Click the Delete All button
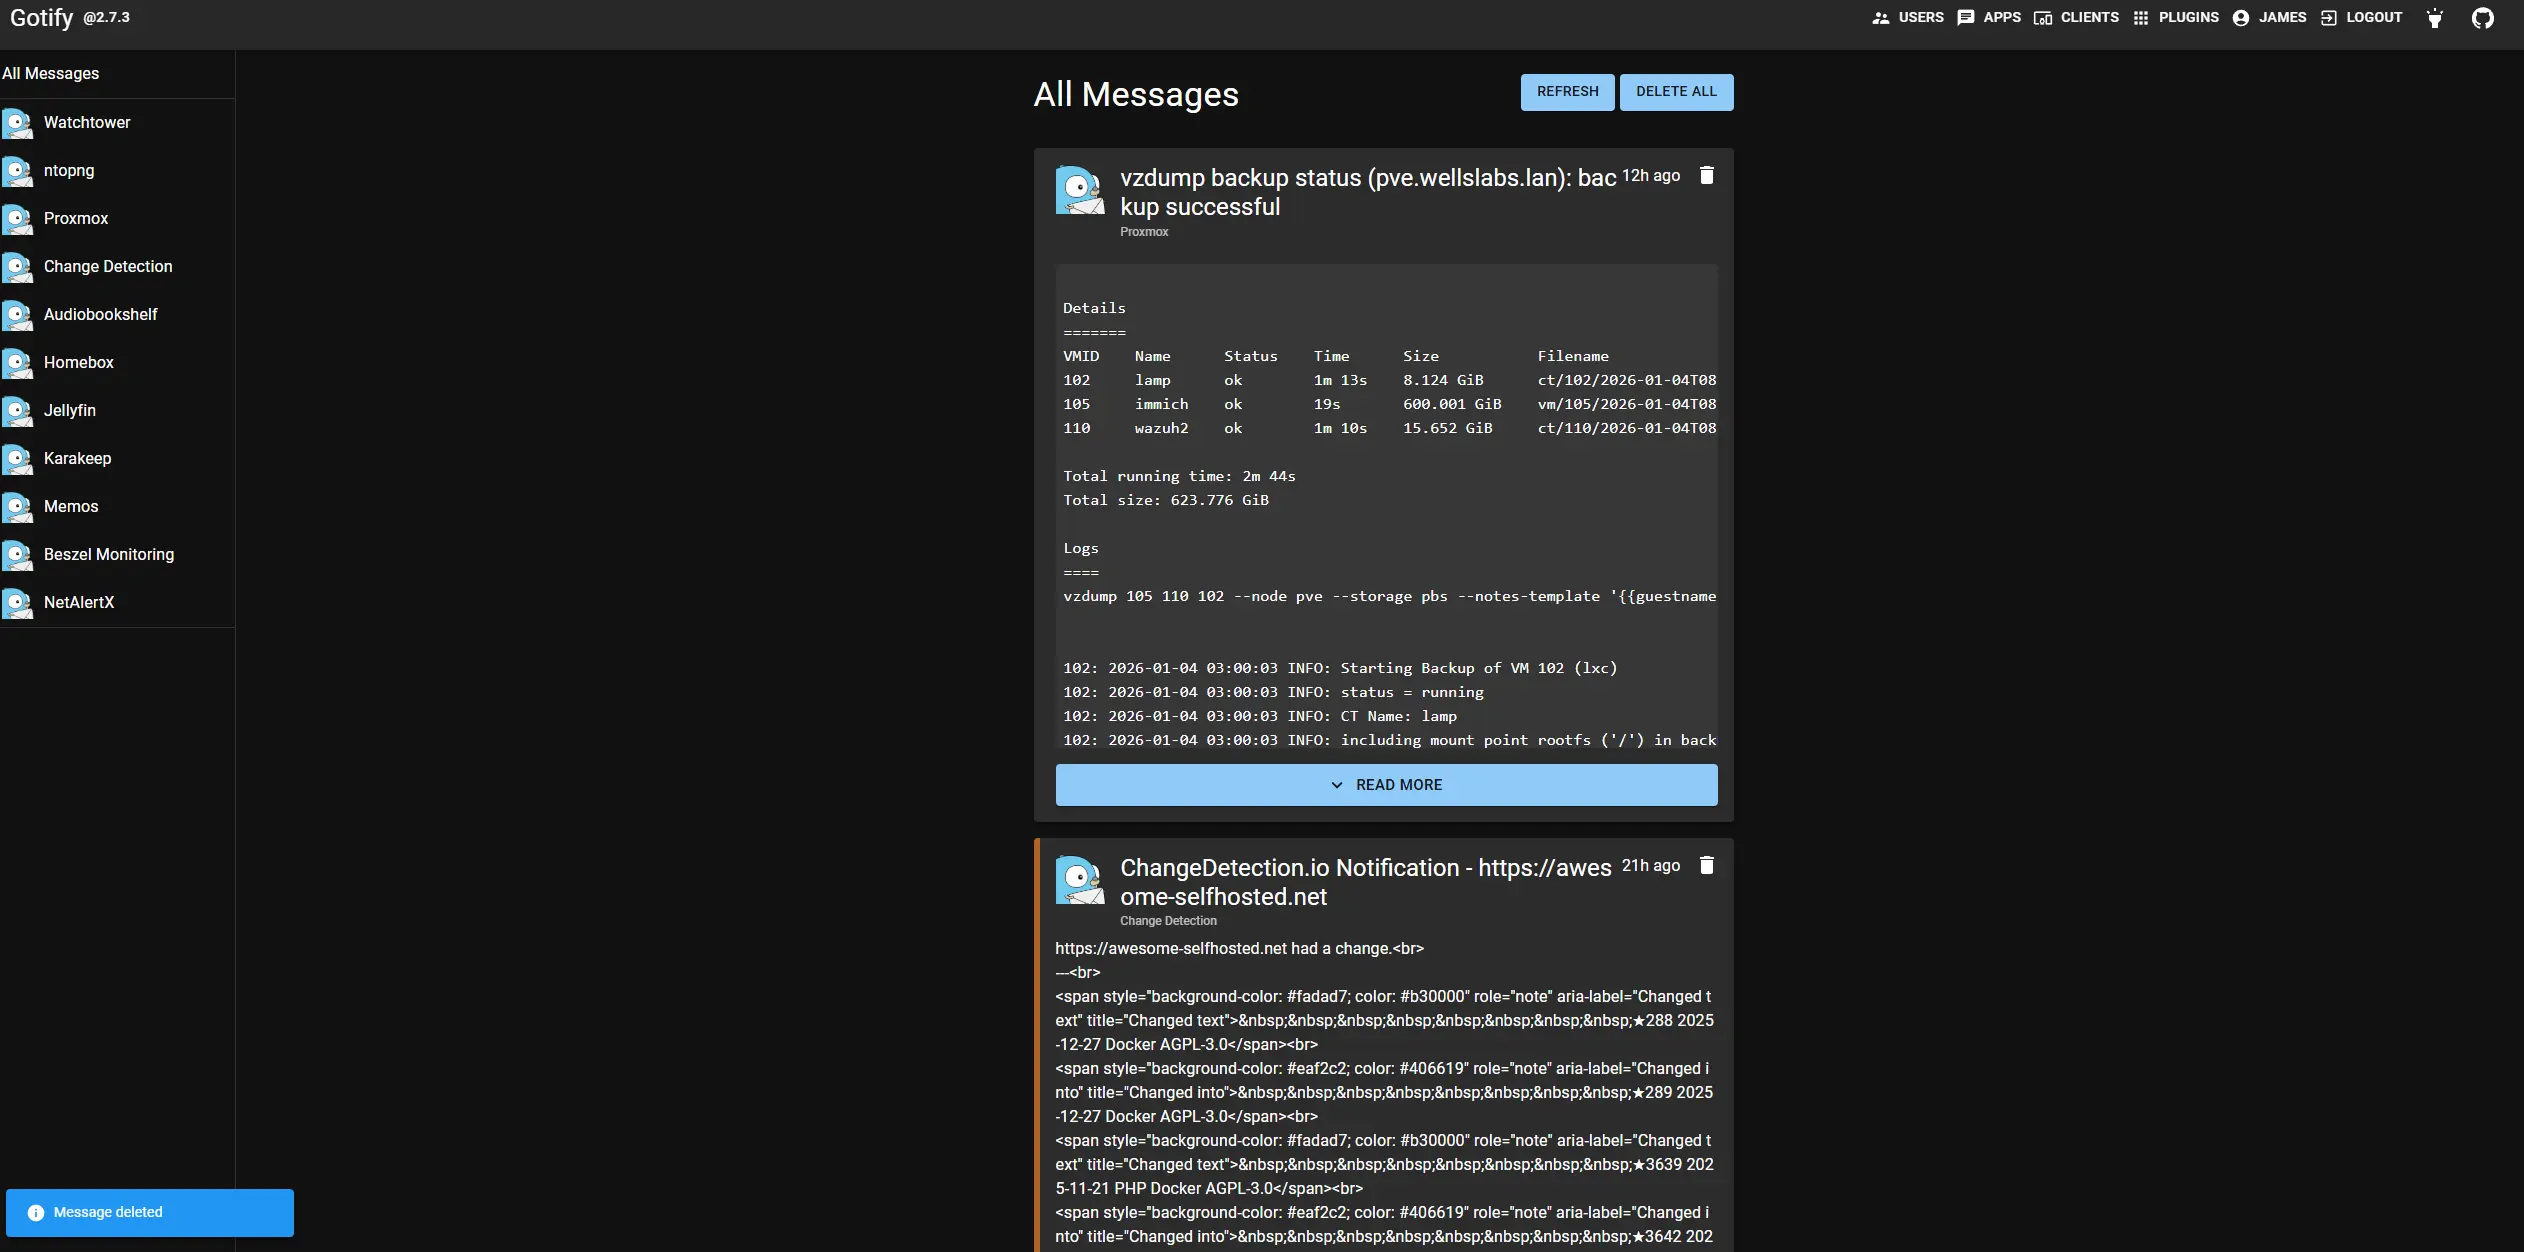The image size is (2524, 1252). coord(1676,92)
